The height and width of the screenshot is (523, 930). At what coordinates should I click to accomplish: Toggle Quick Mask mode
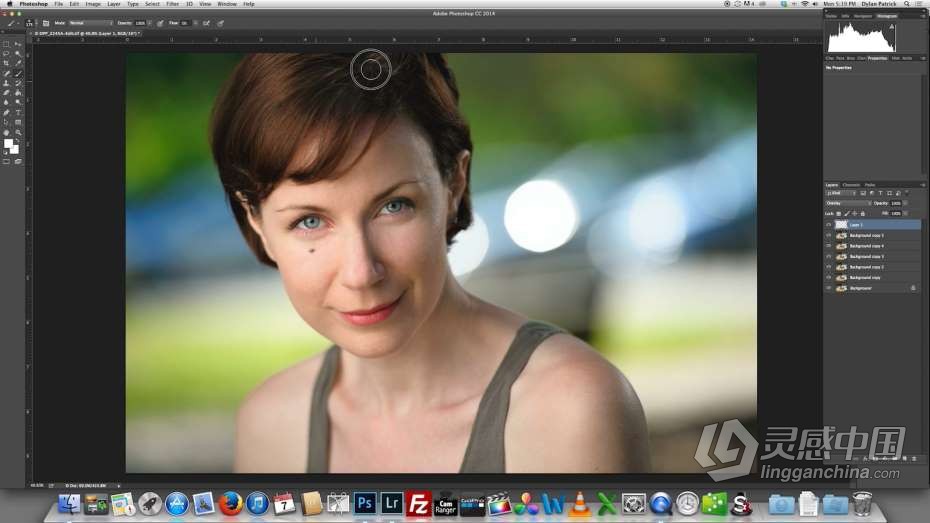point(6,161)
